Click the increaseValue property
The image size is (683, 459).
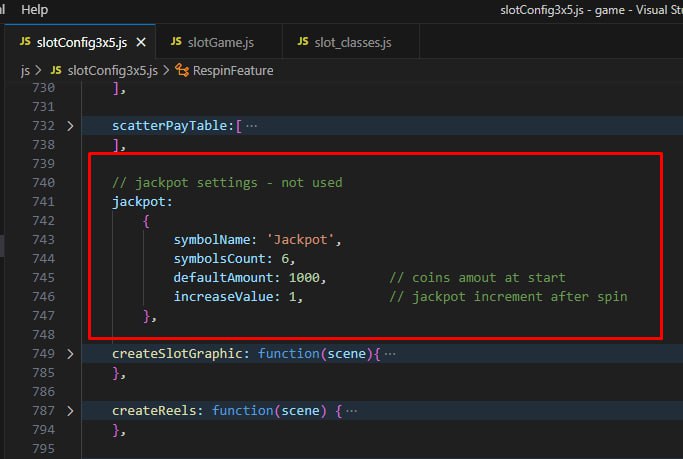(223, 297)
